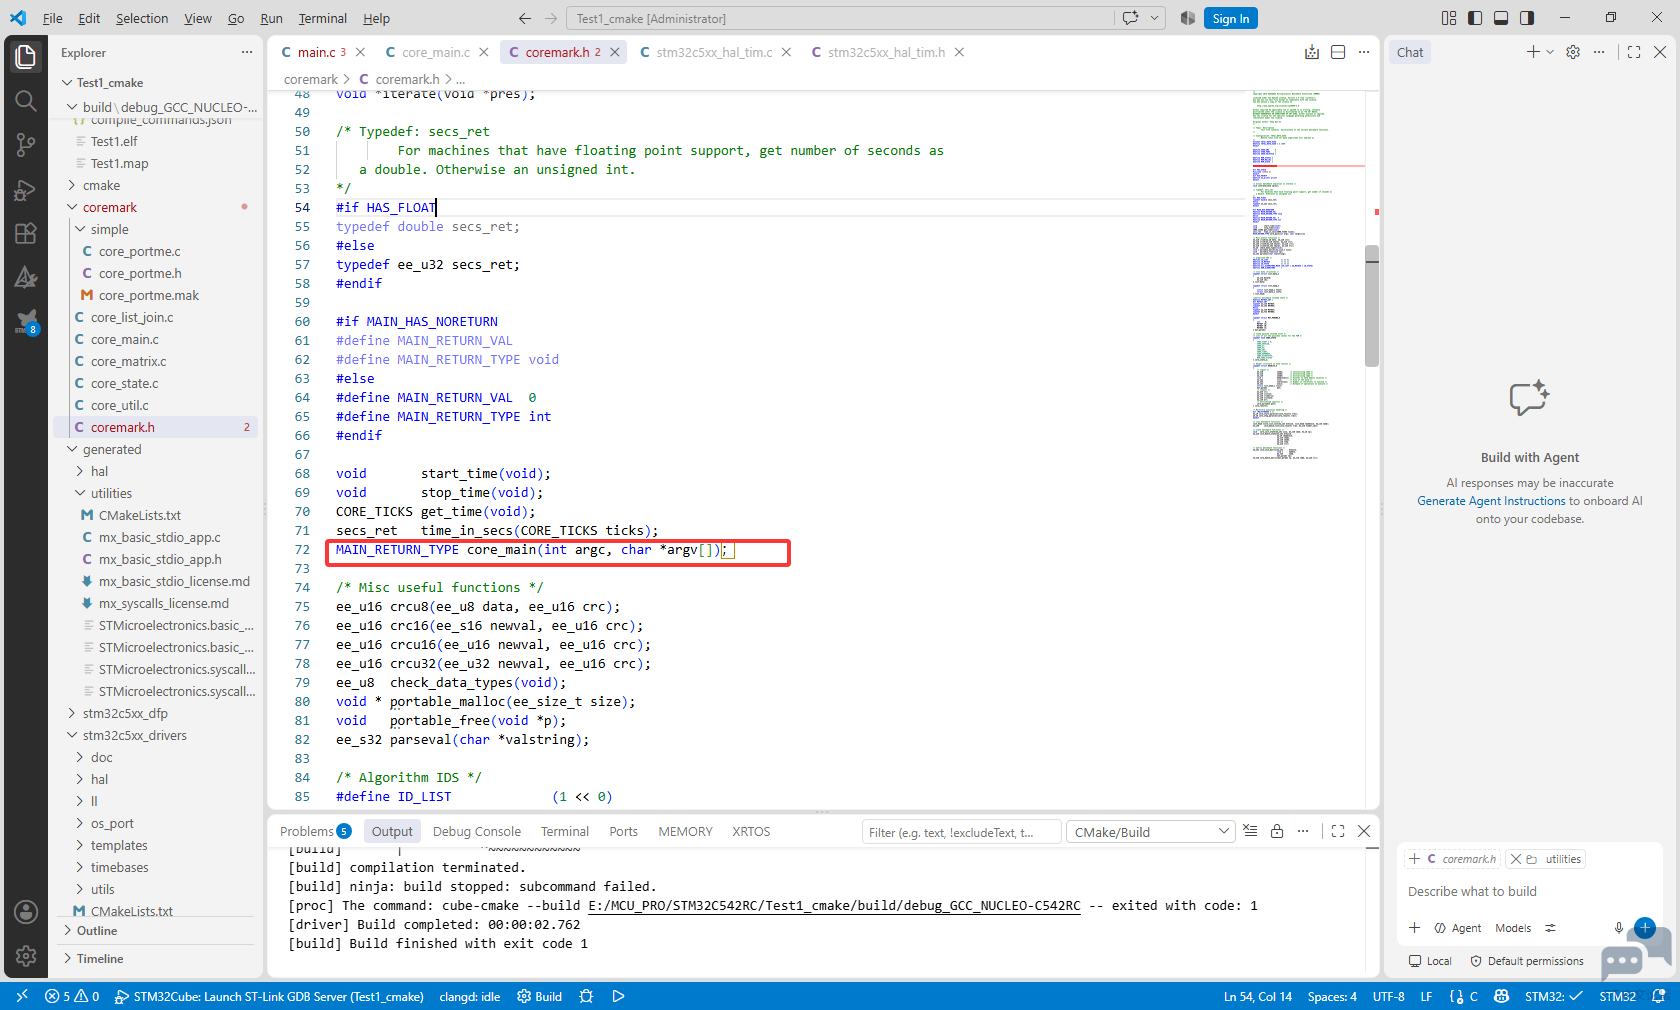Click the Sign In button
The height and width of the screenshot is (1010, 1680).
[1231, 18]
